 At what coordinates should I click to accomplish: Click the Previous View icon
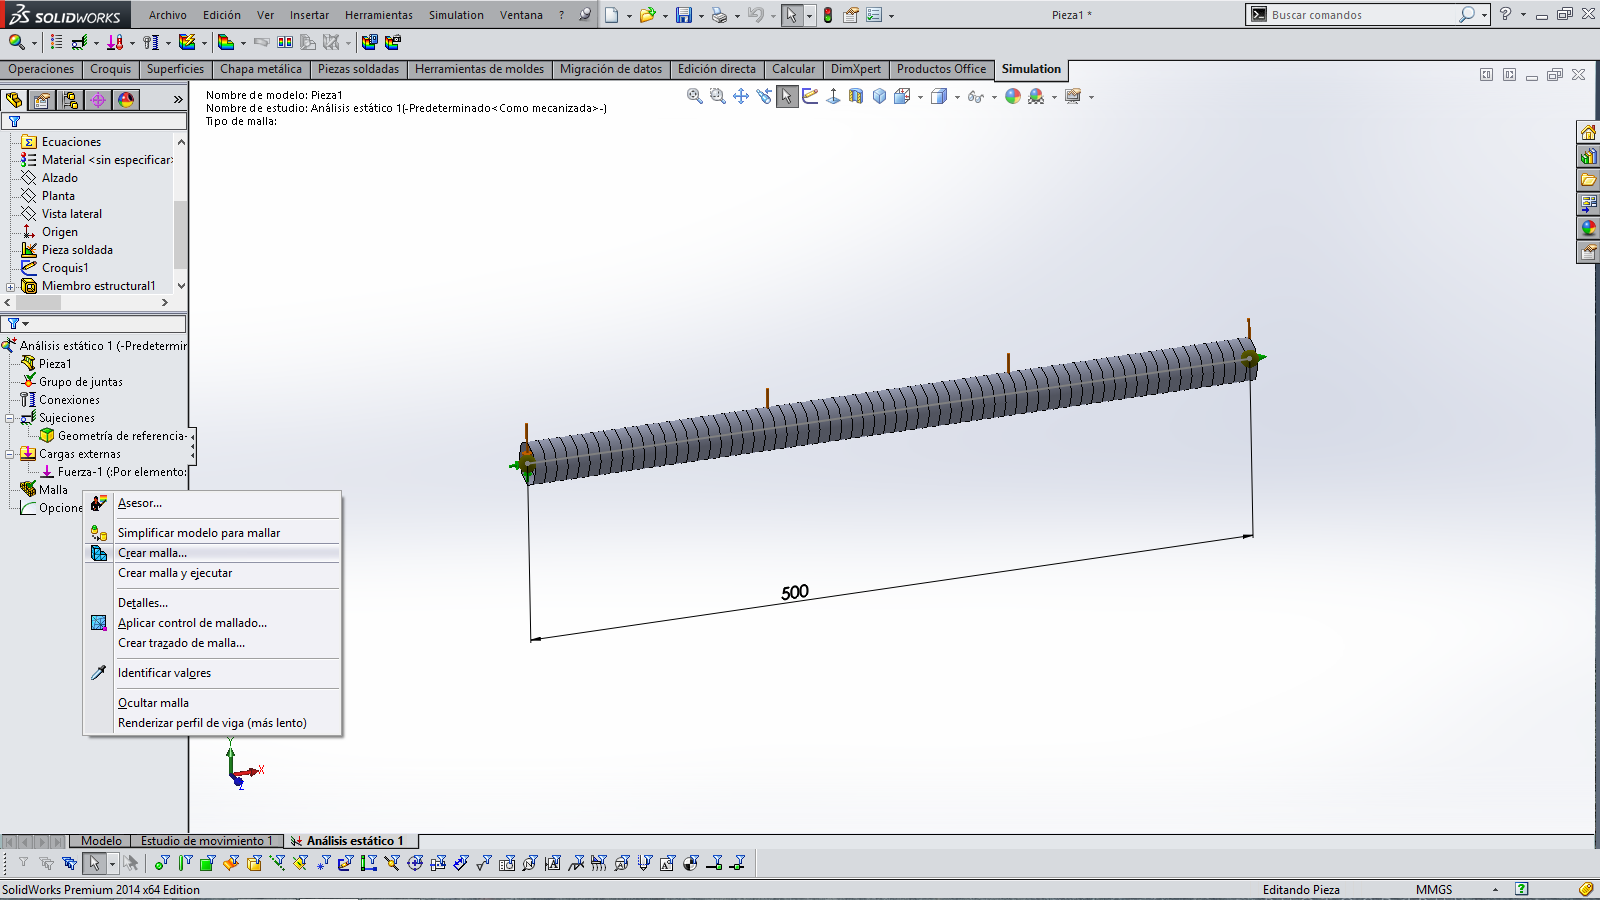764,96
